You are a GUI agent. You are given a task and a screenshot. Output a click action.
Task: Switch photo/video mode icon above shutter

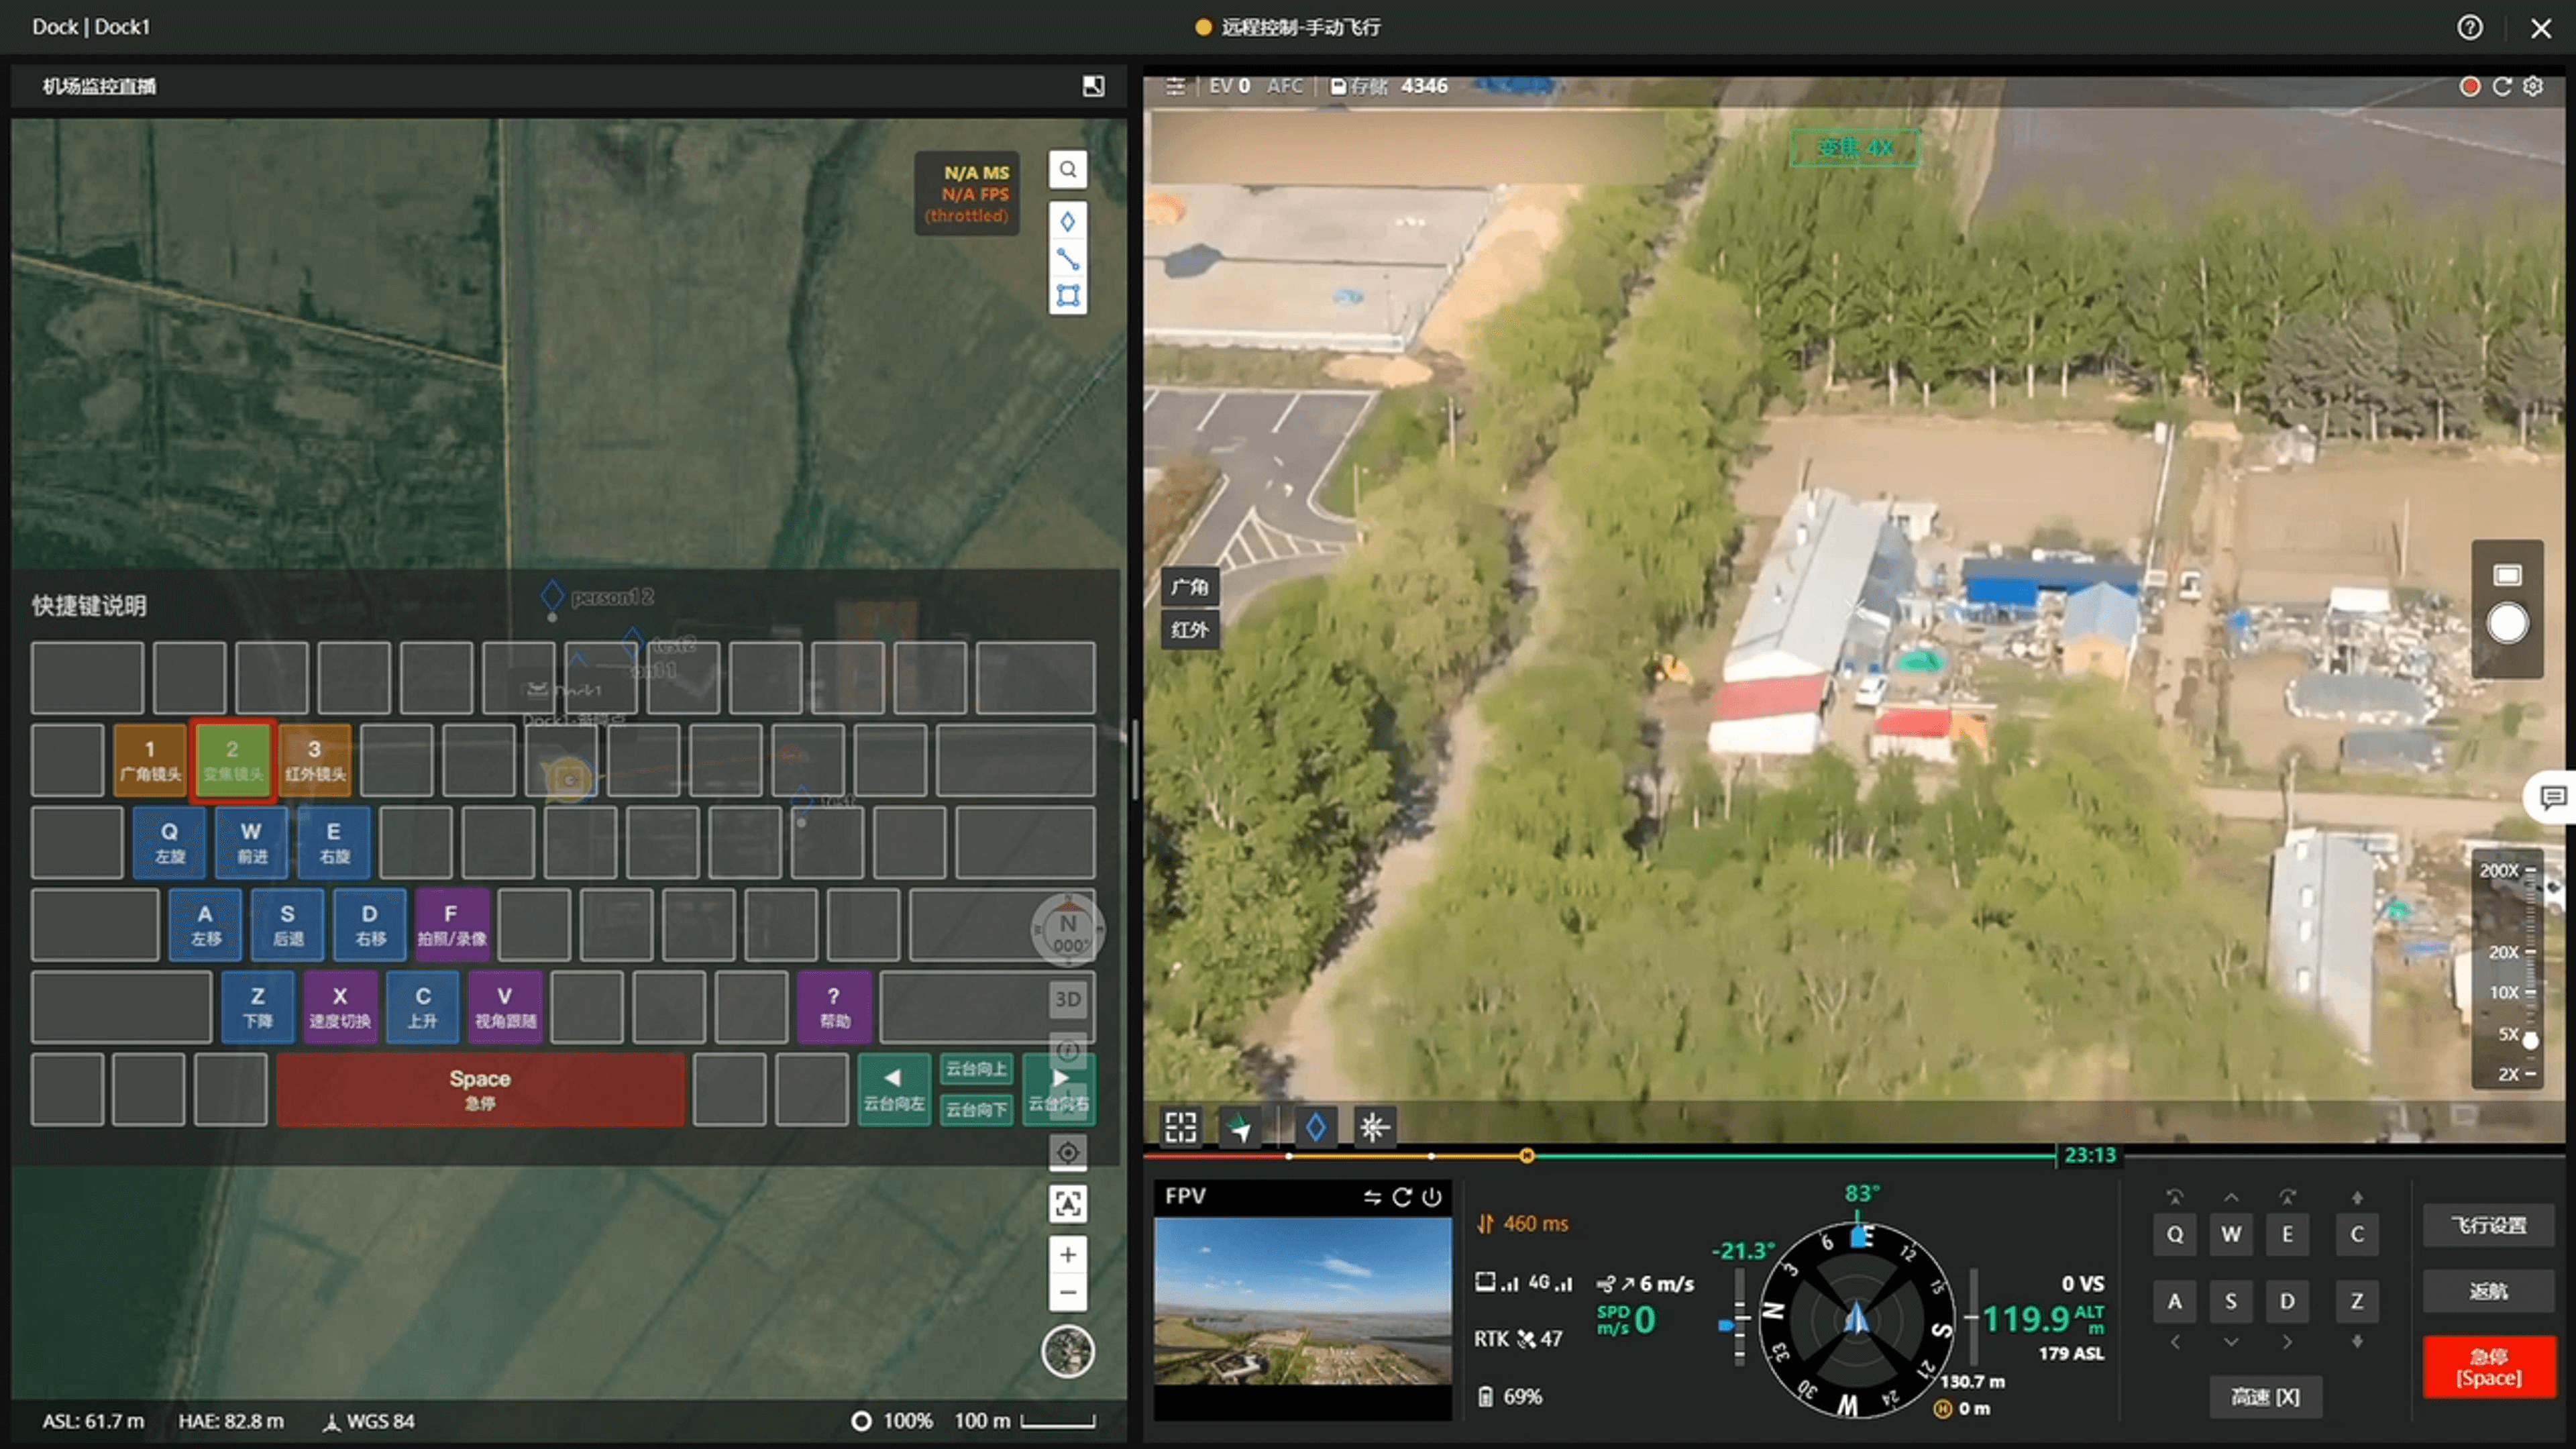tap(2507, 575)
